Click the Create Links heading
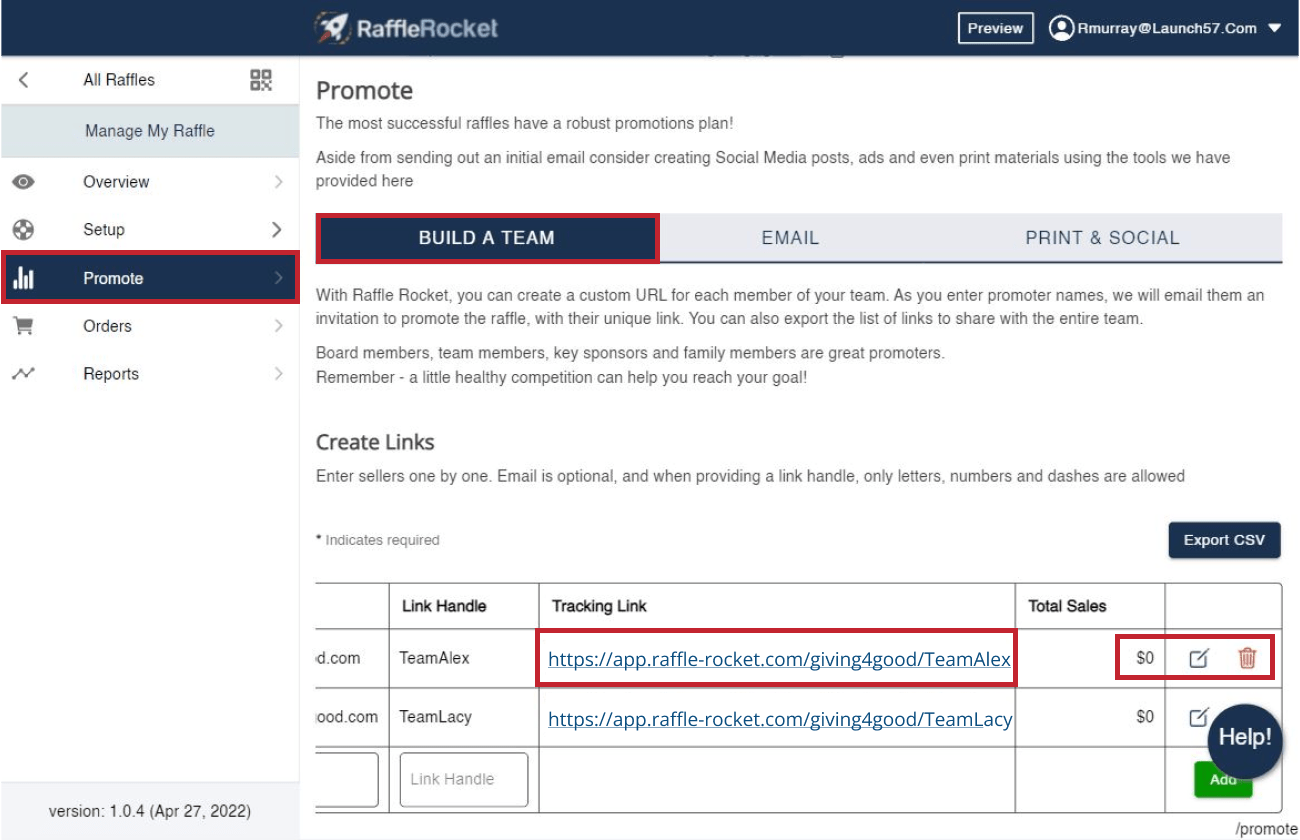Image resolution: width=1300 pixels, height=840 pixels. point(375,442)
